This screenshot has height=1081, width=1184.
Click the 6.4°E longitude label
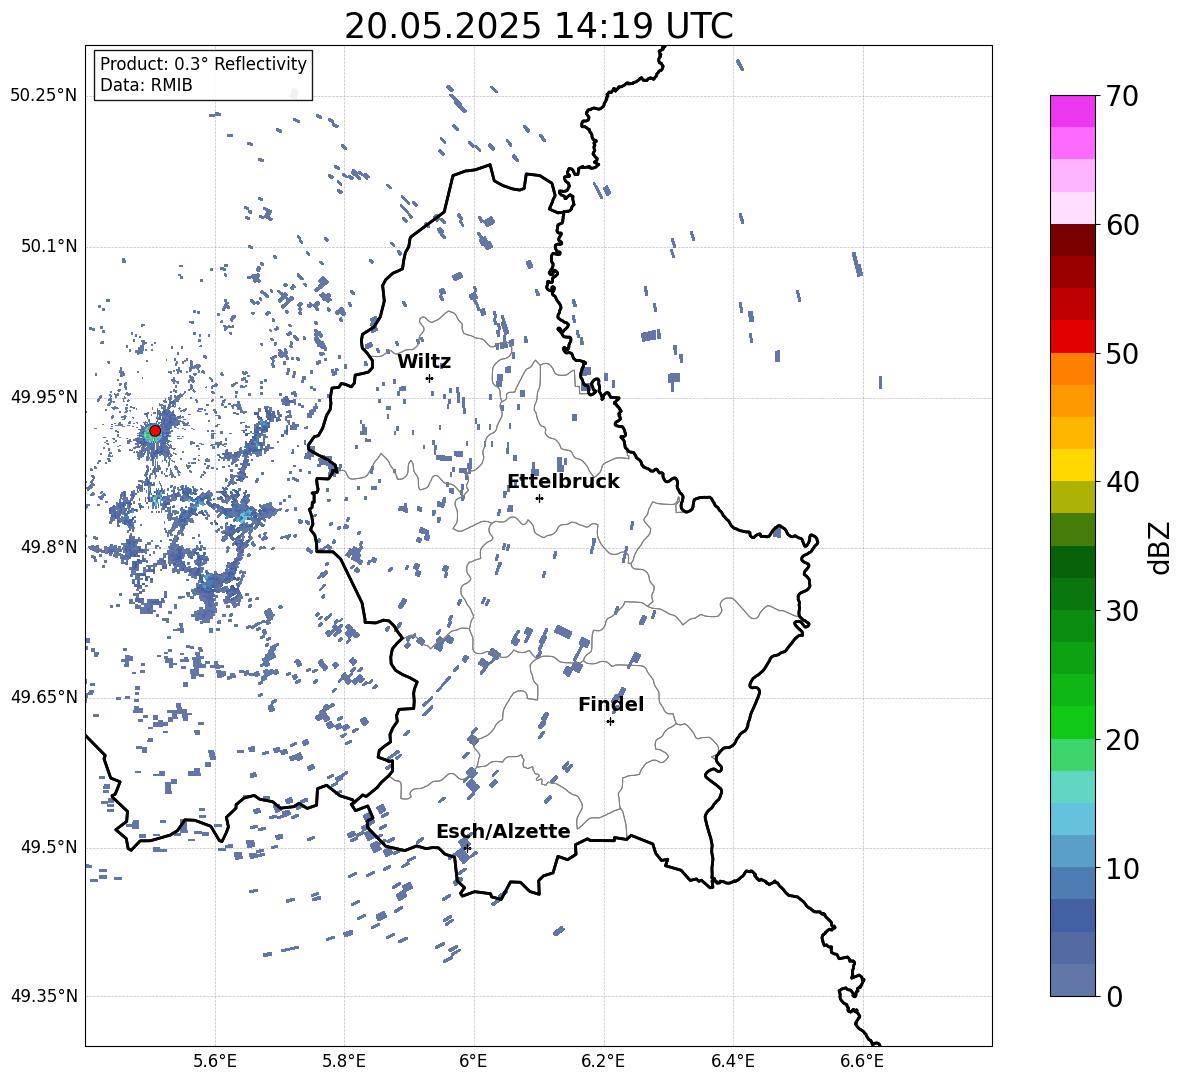click(x=732, y=1062)
